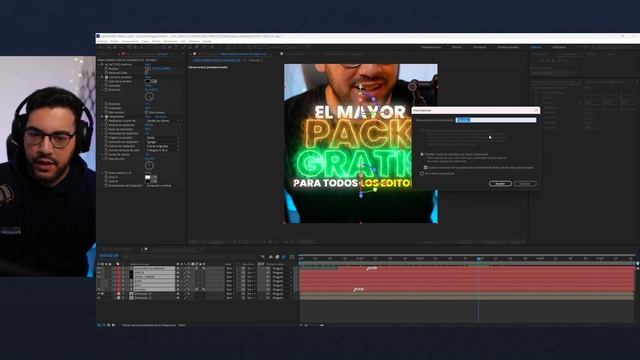Mute layer 7 audio with speaker icon

pyautogui.click(x=102, y=293)
